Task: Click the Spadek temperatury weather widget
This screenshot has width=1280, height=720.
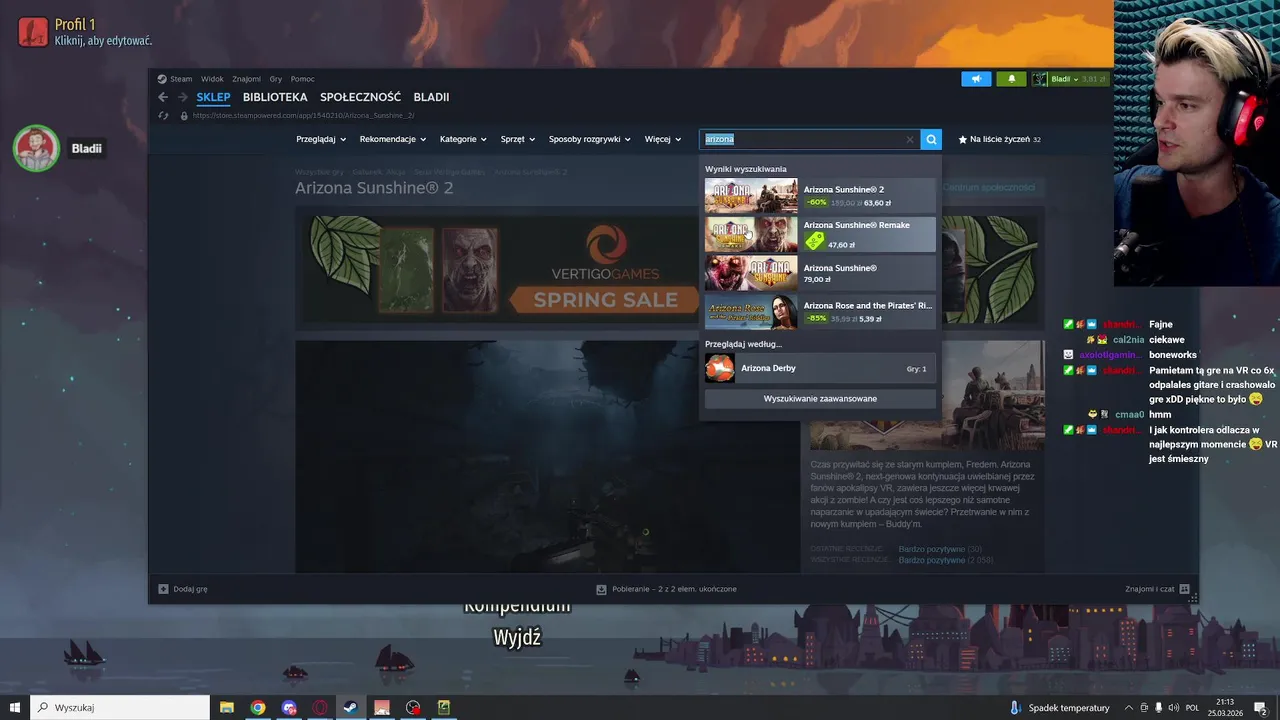Action: (1058, 707)
